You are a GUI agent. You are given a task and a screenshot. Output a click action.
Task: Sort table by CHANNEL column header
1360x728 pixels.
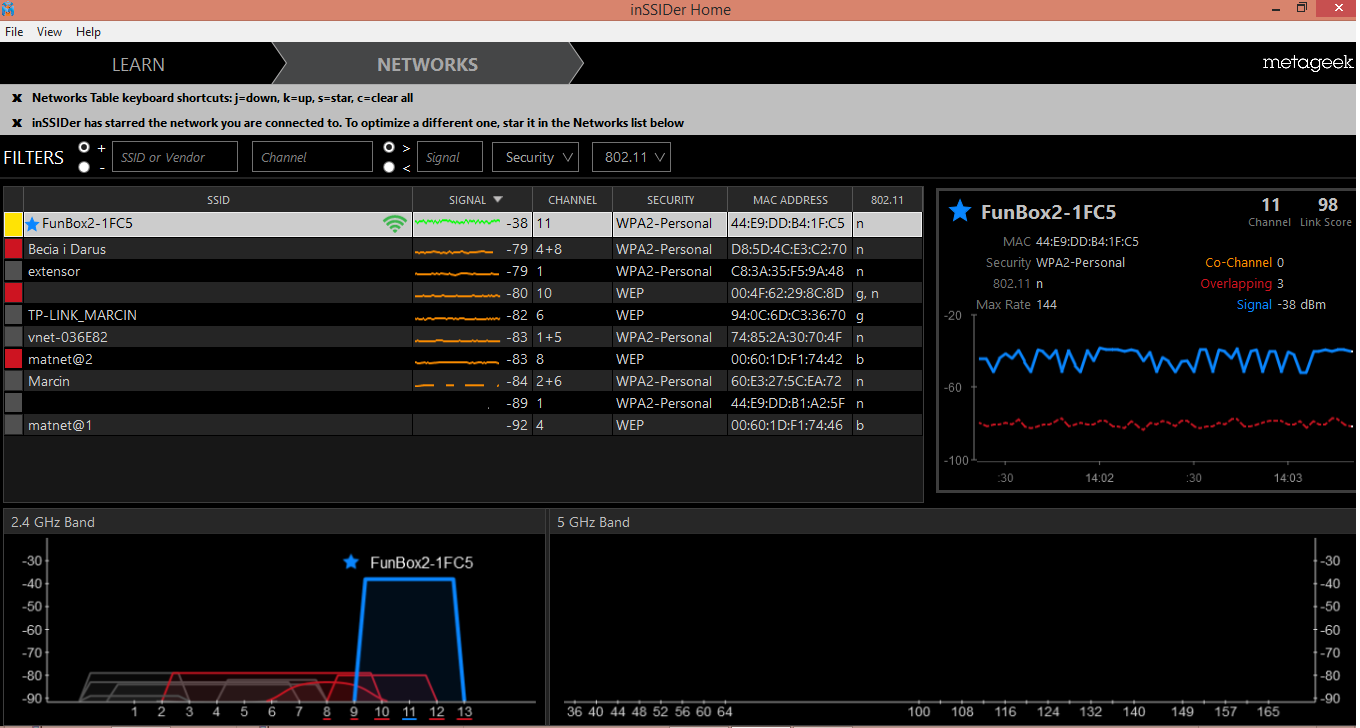click(573, 200)
